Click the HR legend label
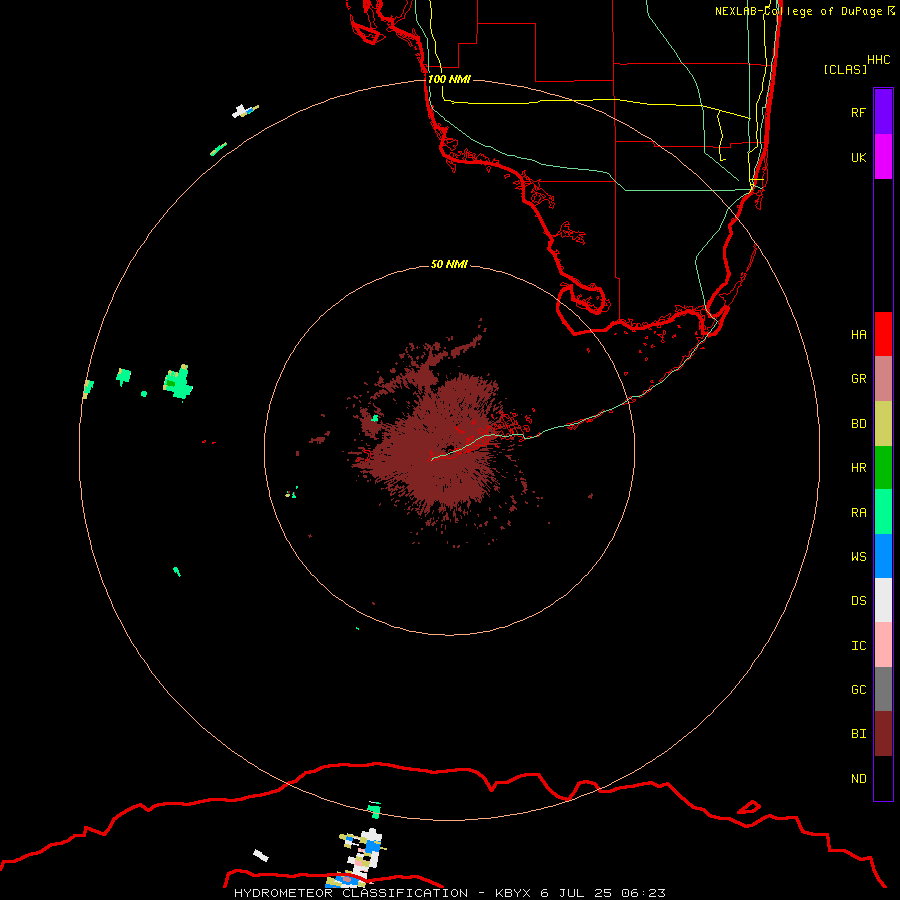 pos(858,468)
